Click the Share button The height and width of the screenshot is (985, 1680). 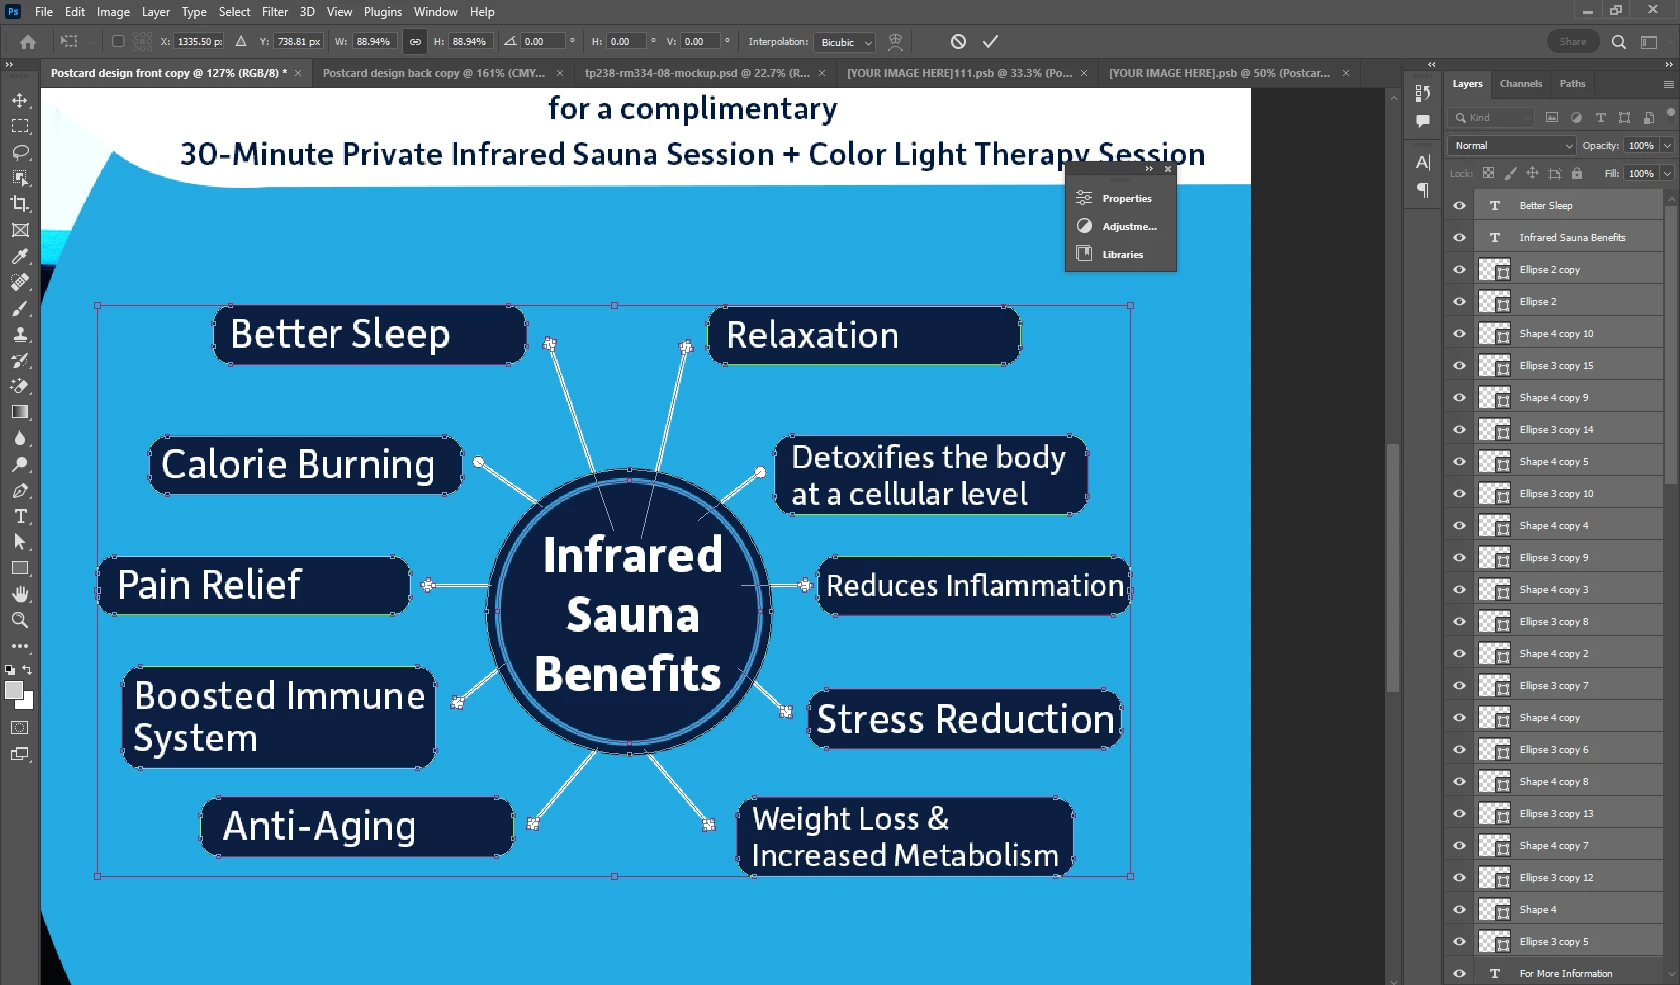coord(1573,42)
